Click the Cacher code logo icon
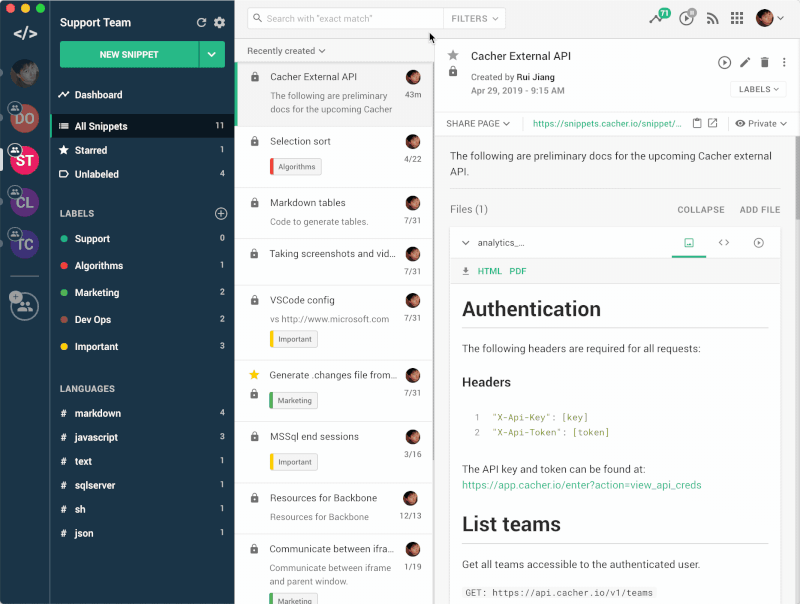Screen dimensions: 800x604 tap(25, 34)
